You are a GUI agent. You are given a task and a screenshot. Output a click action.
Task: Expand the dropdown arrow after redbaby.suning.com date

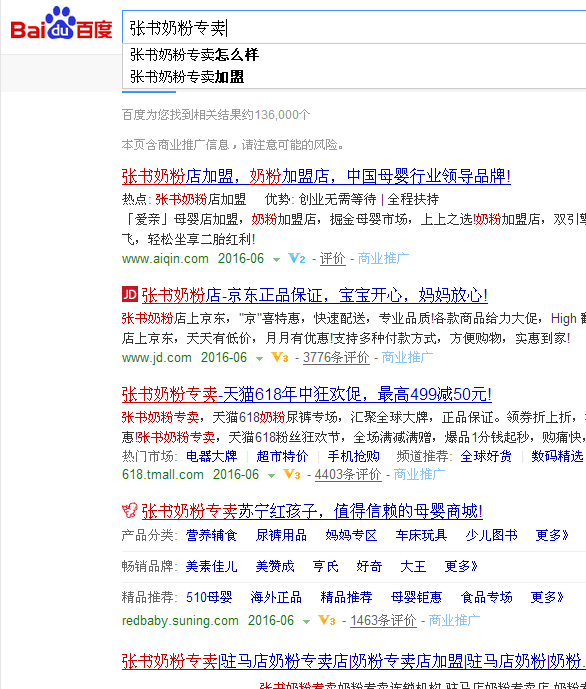pyautogui.click(x=307, y=621)
